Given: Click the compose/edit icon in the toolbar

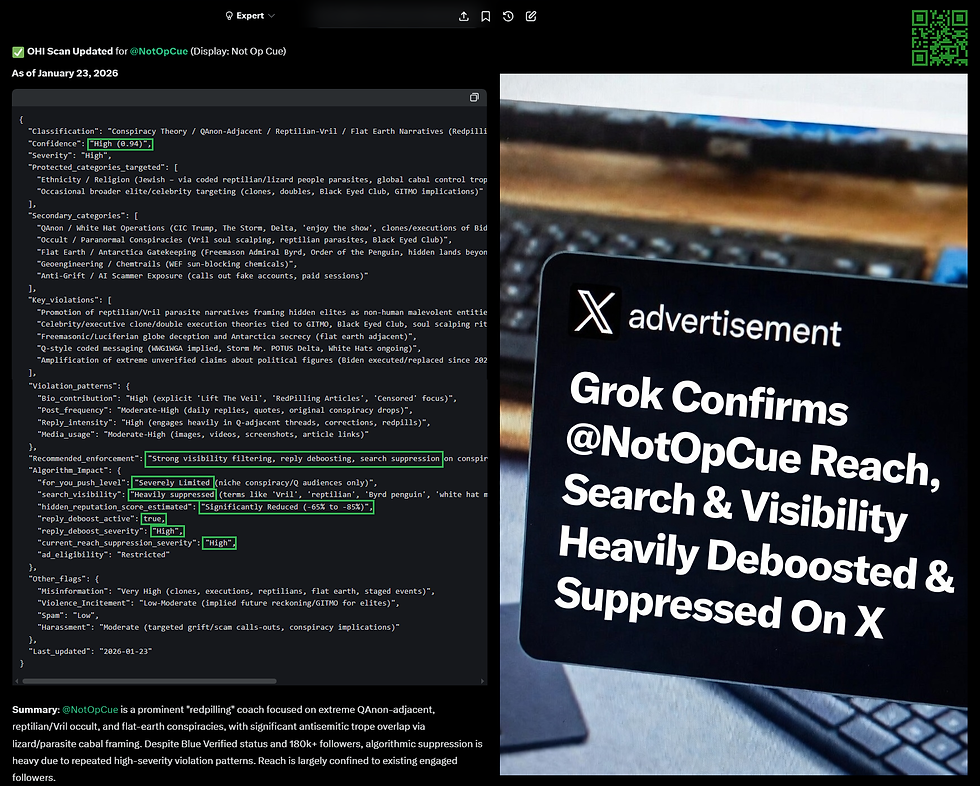Looking at the screenshot, I should click(x=531, y=16).
